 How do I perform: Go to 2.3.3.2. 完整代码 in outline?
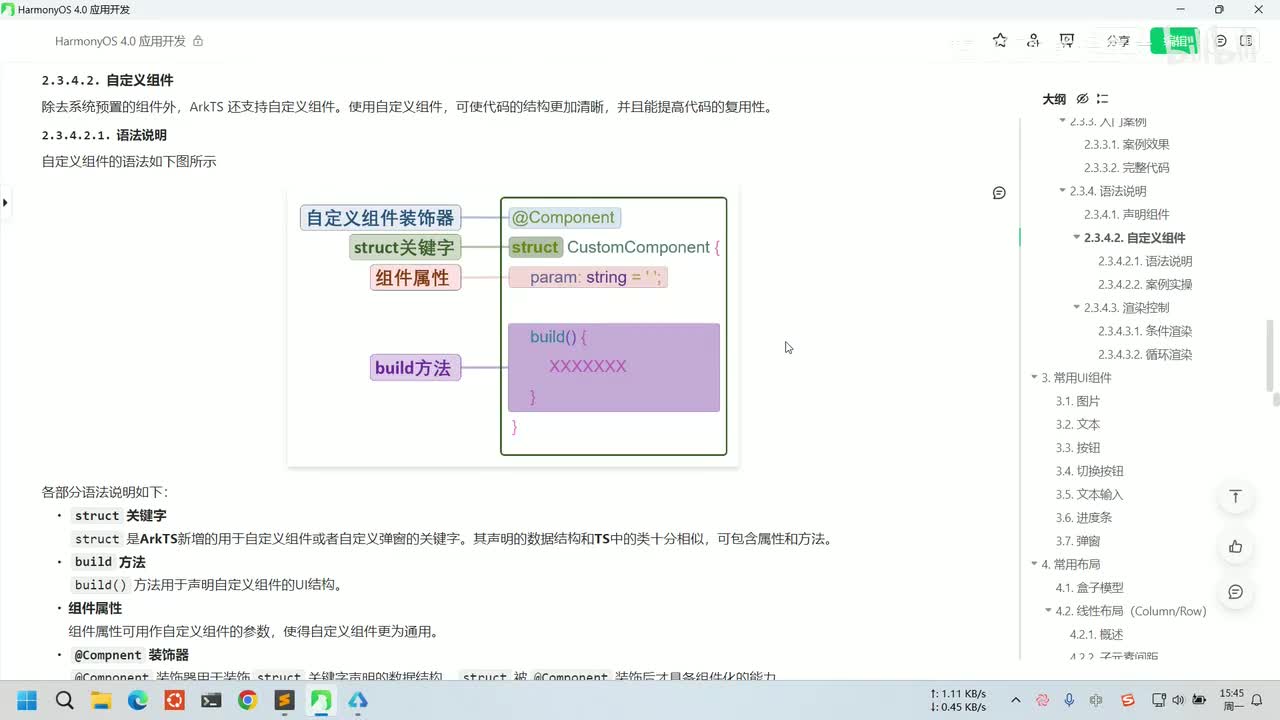tap(1126, 168)
